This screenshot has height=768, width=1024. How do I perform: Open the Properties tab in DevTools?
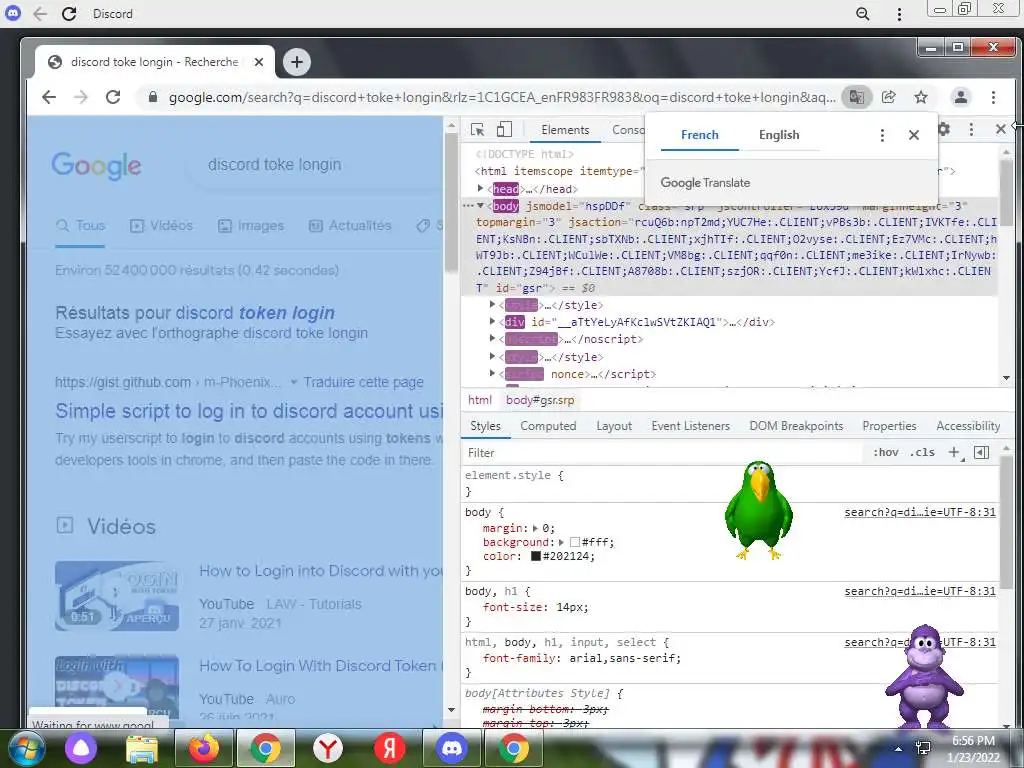[889, 426]
